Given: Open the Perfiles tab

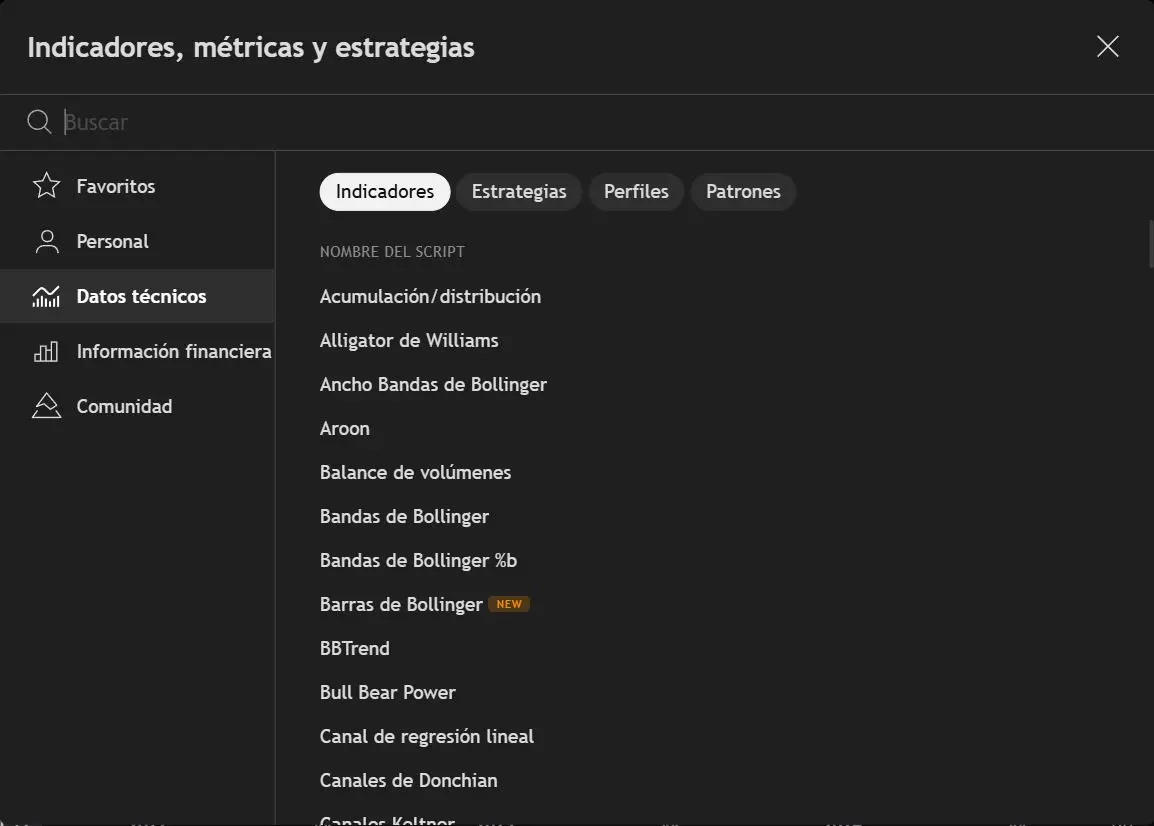Looking at the screenshot, I should point(636,191).
